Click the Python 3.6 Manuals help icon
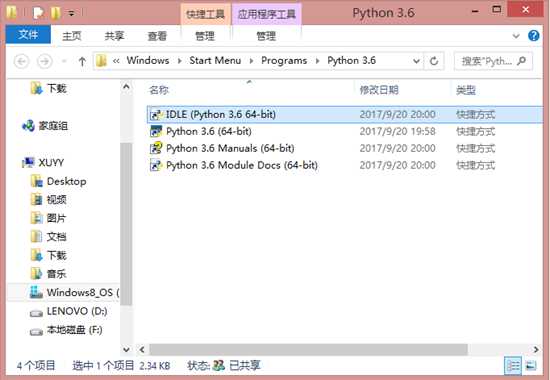The height and width of the screenshot is (380, 550). point(156,148)
